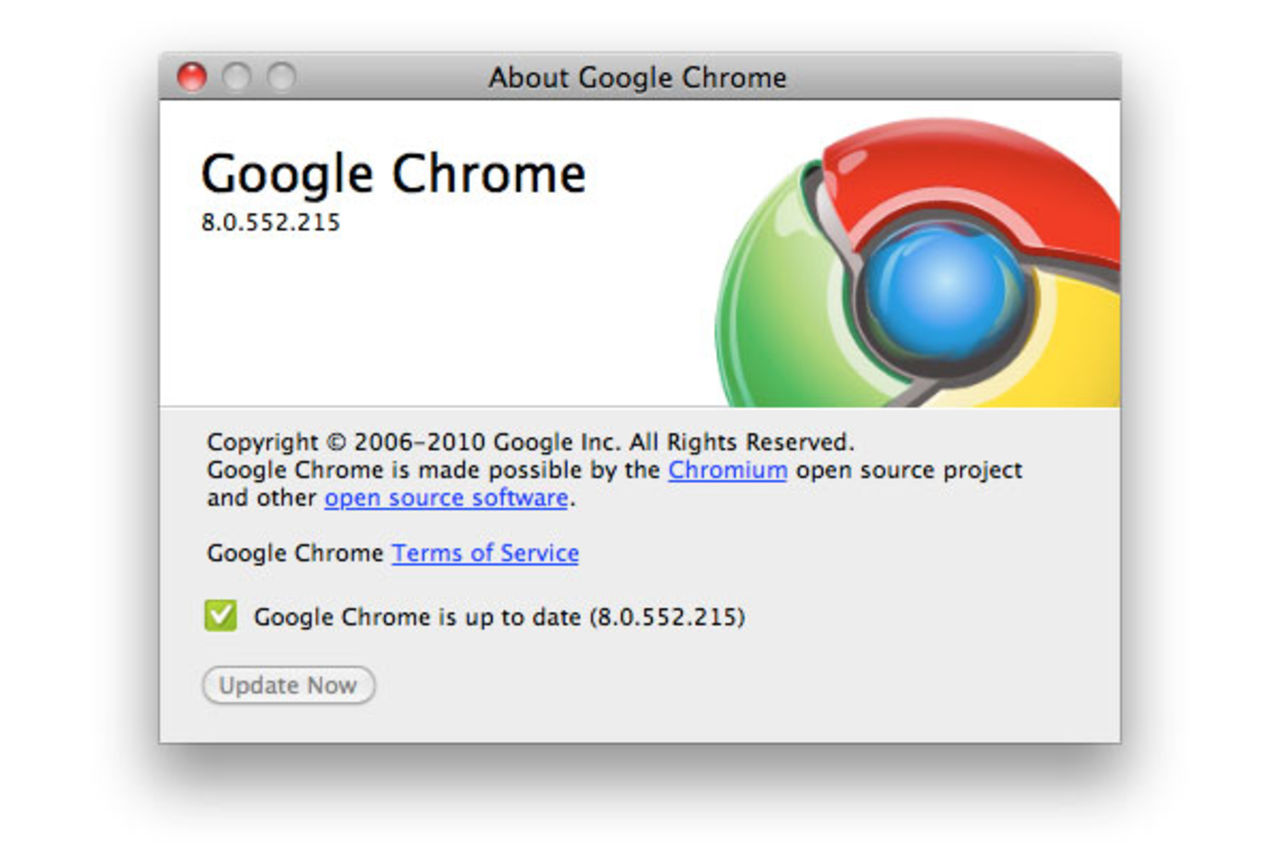Image resolution: width=1280 pixels, height=860 pixels.
Task: Open the Chromium project link
Action: tap(727, 470)
